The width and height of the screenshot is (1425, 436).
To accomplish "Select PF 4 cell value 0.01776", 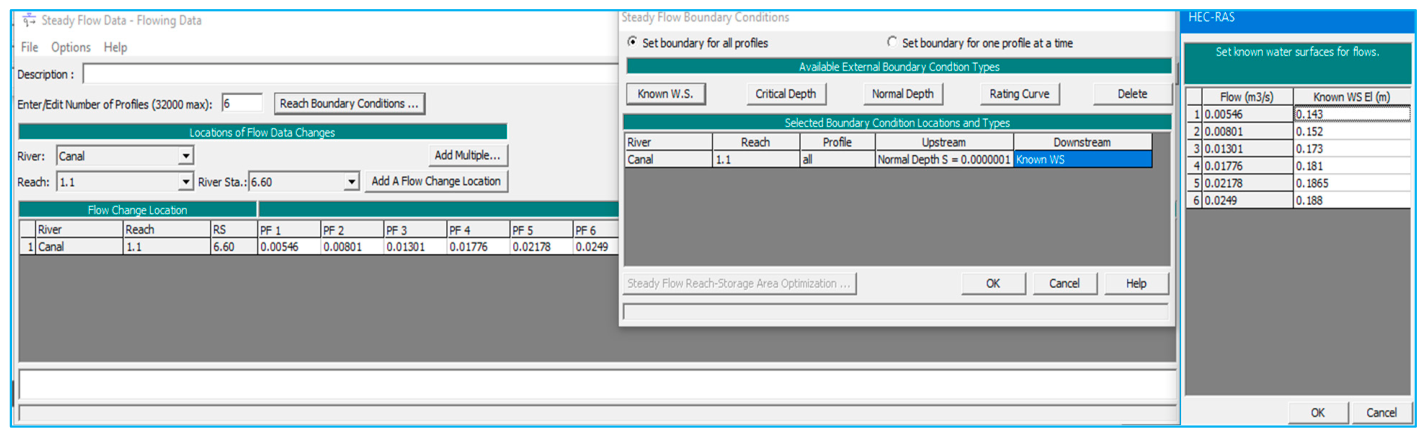I will pos(478,246).
